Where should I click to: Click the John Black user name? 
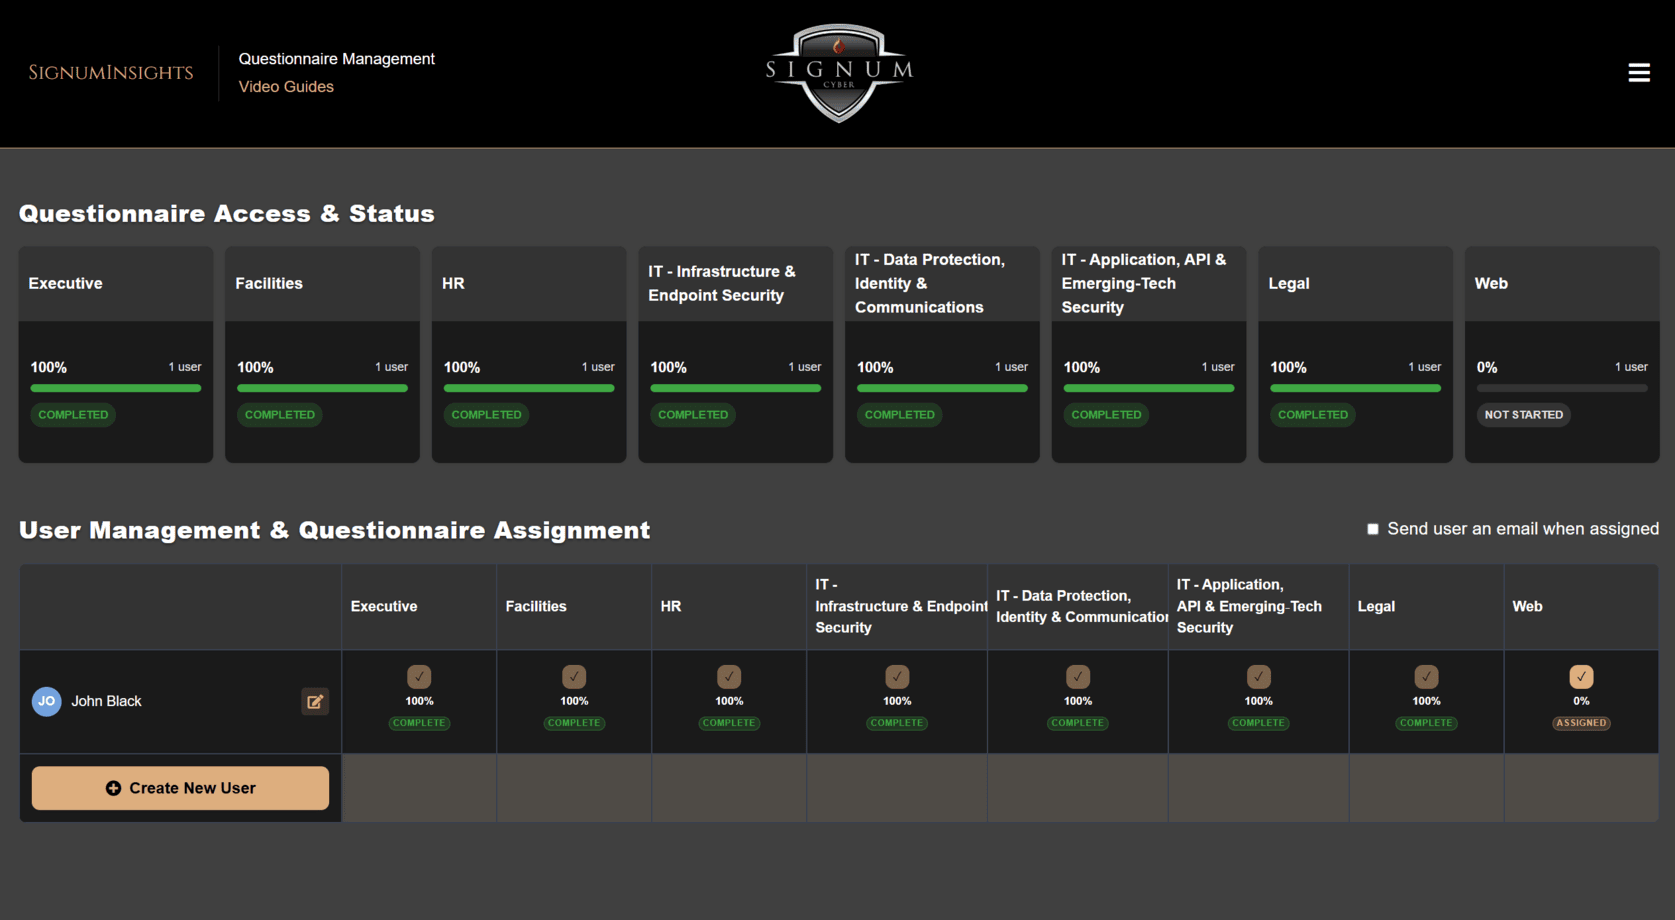[106, 702]
